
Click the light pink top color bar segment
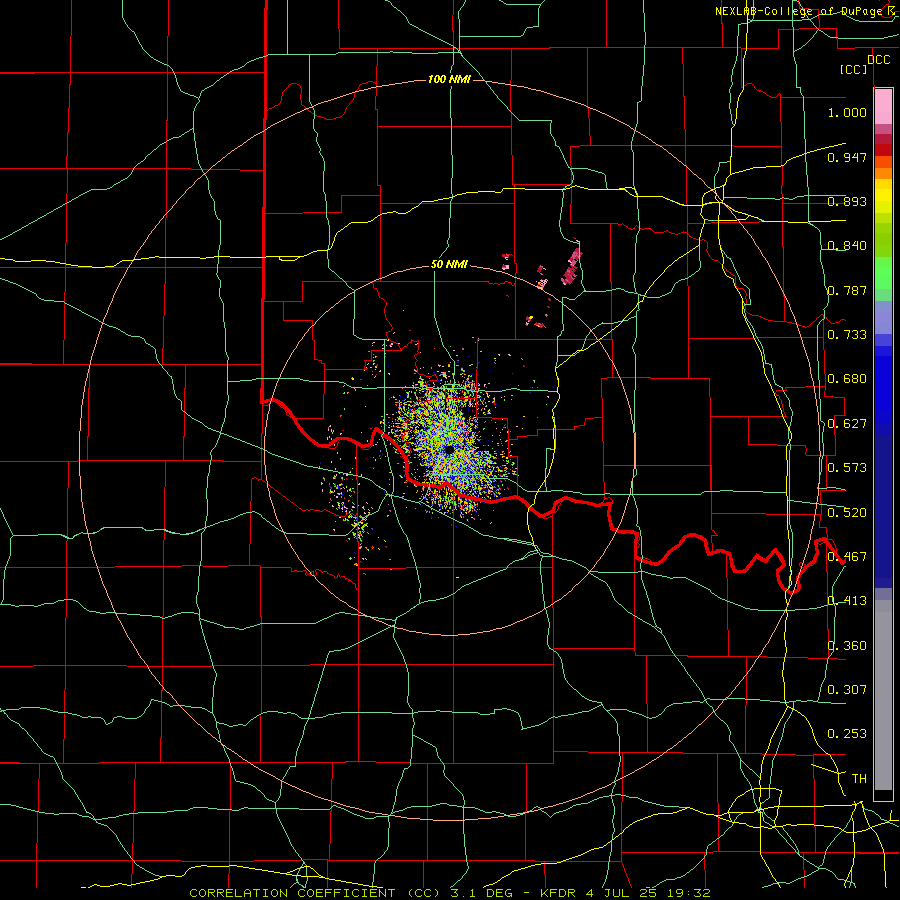(x=883, y=106)
